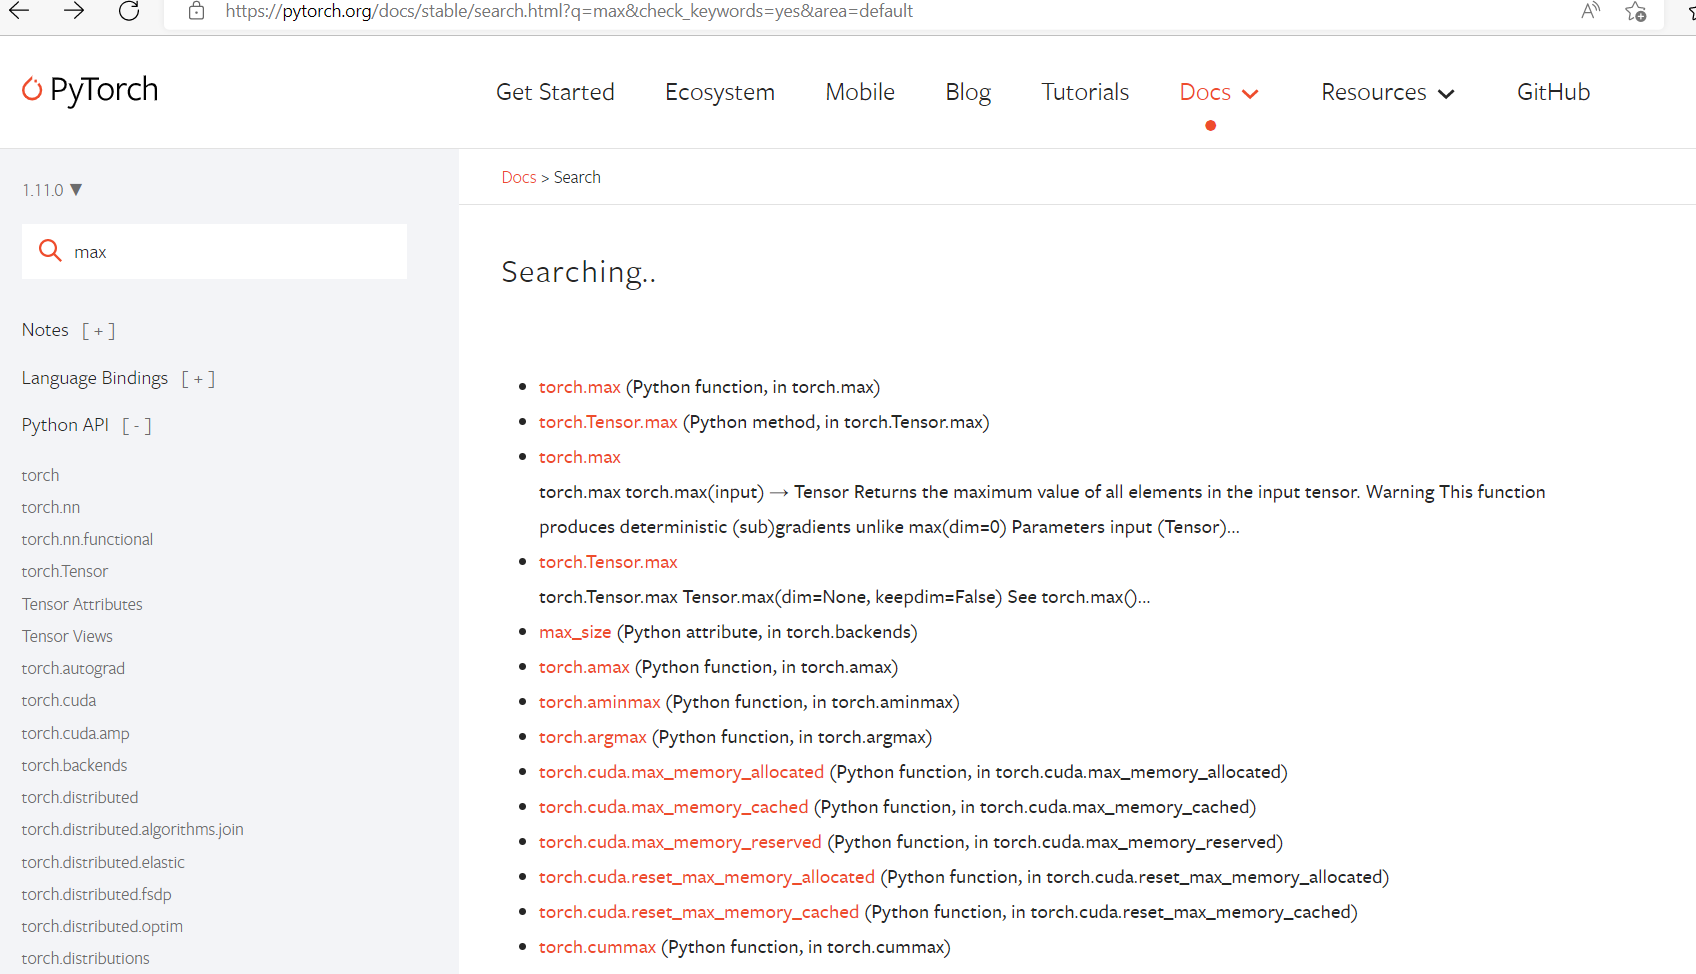Collapse the Python API section
Screen dimensions: 1696x974
tap(137, 426)
